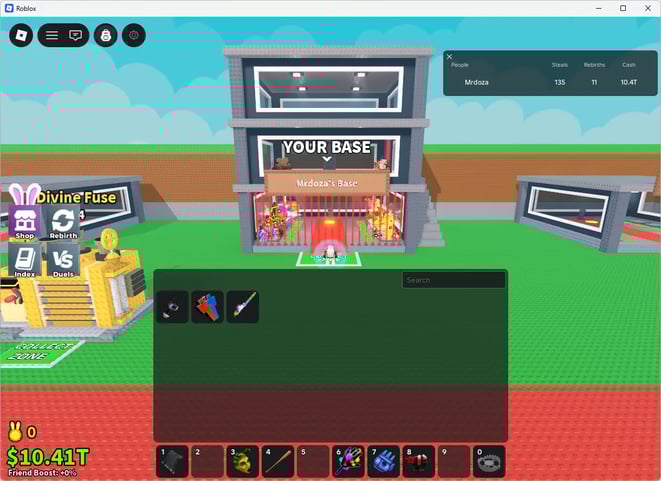
Task: Click the inventory Search field
Action: (x=453, y=280)
